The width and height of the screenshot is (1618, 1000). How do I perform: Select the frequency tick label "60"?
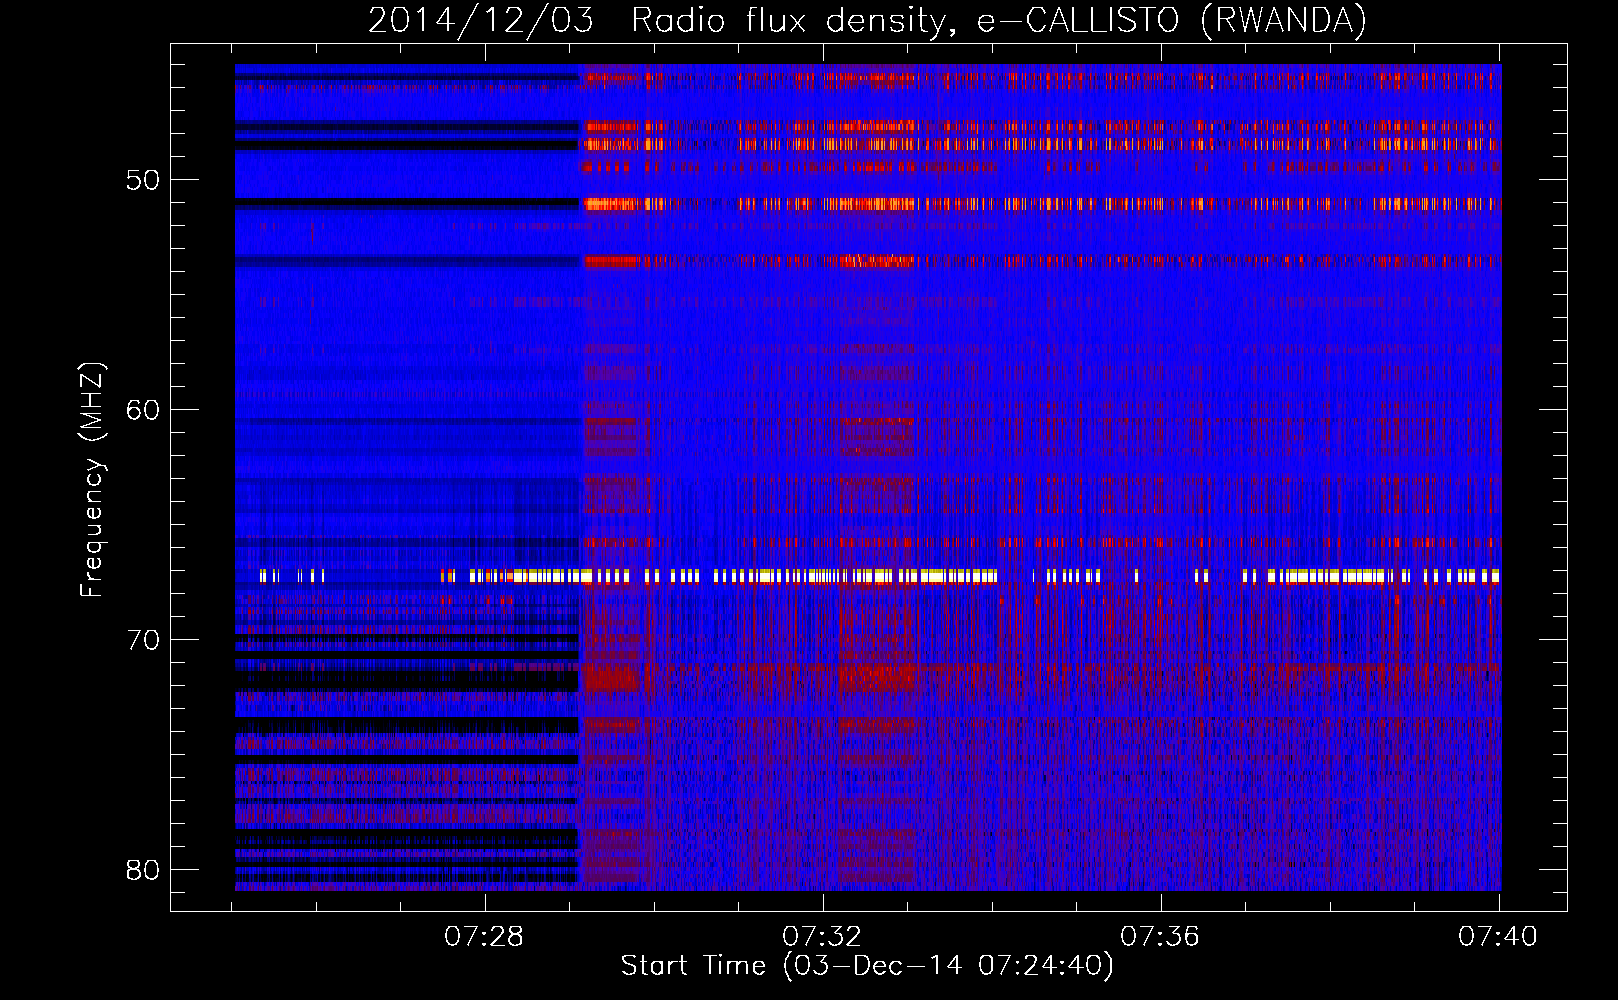tap(143, 410)
